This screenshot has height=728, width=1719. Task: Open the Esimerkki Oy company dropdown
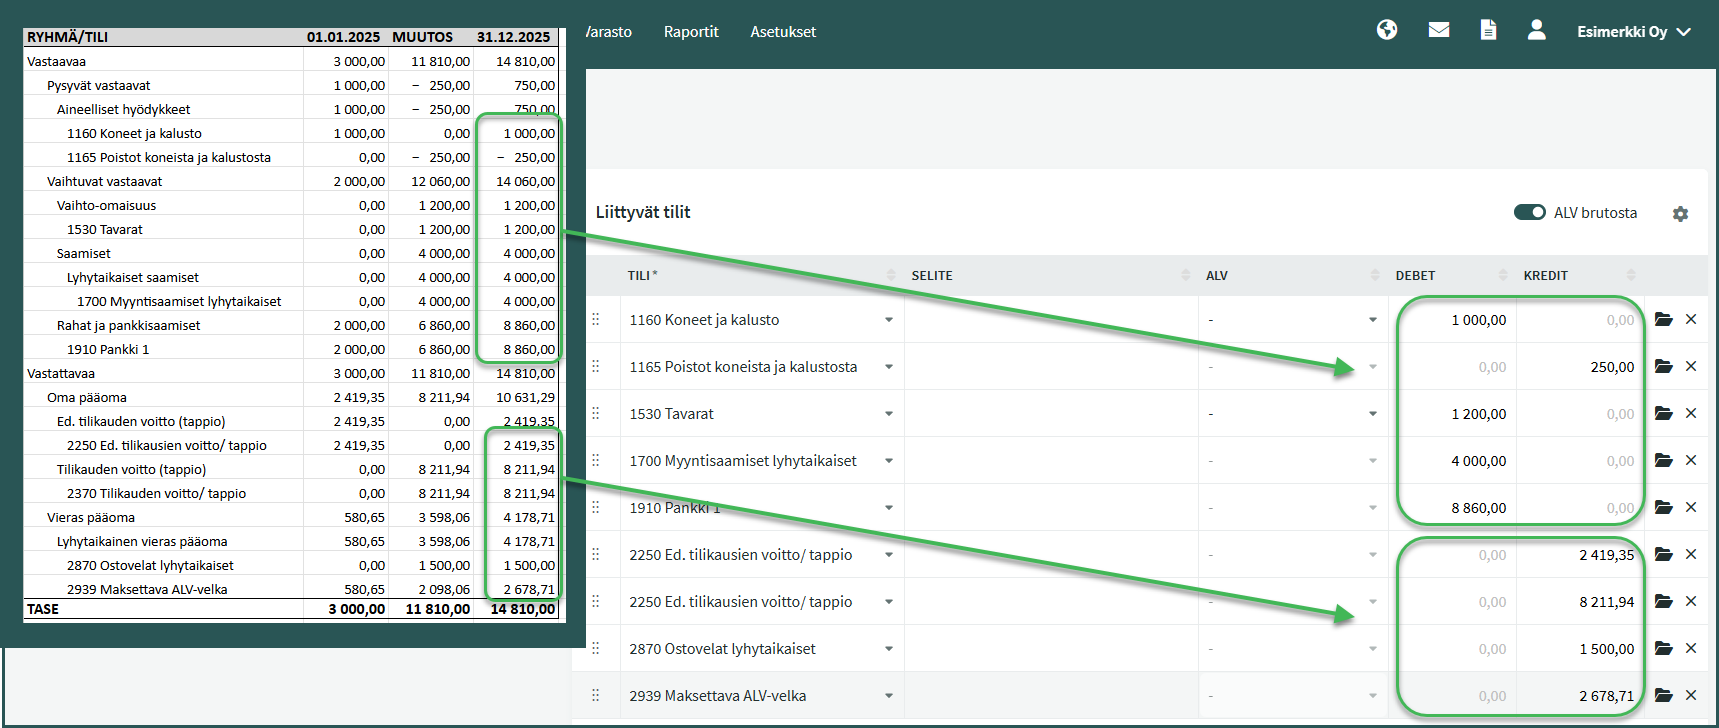(x=1633, y=32)
